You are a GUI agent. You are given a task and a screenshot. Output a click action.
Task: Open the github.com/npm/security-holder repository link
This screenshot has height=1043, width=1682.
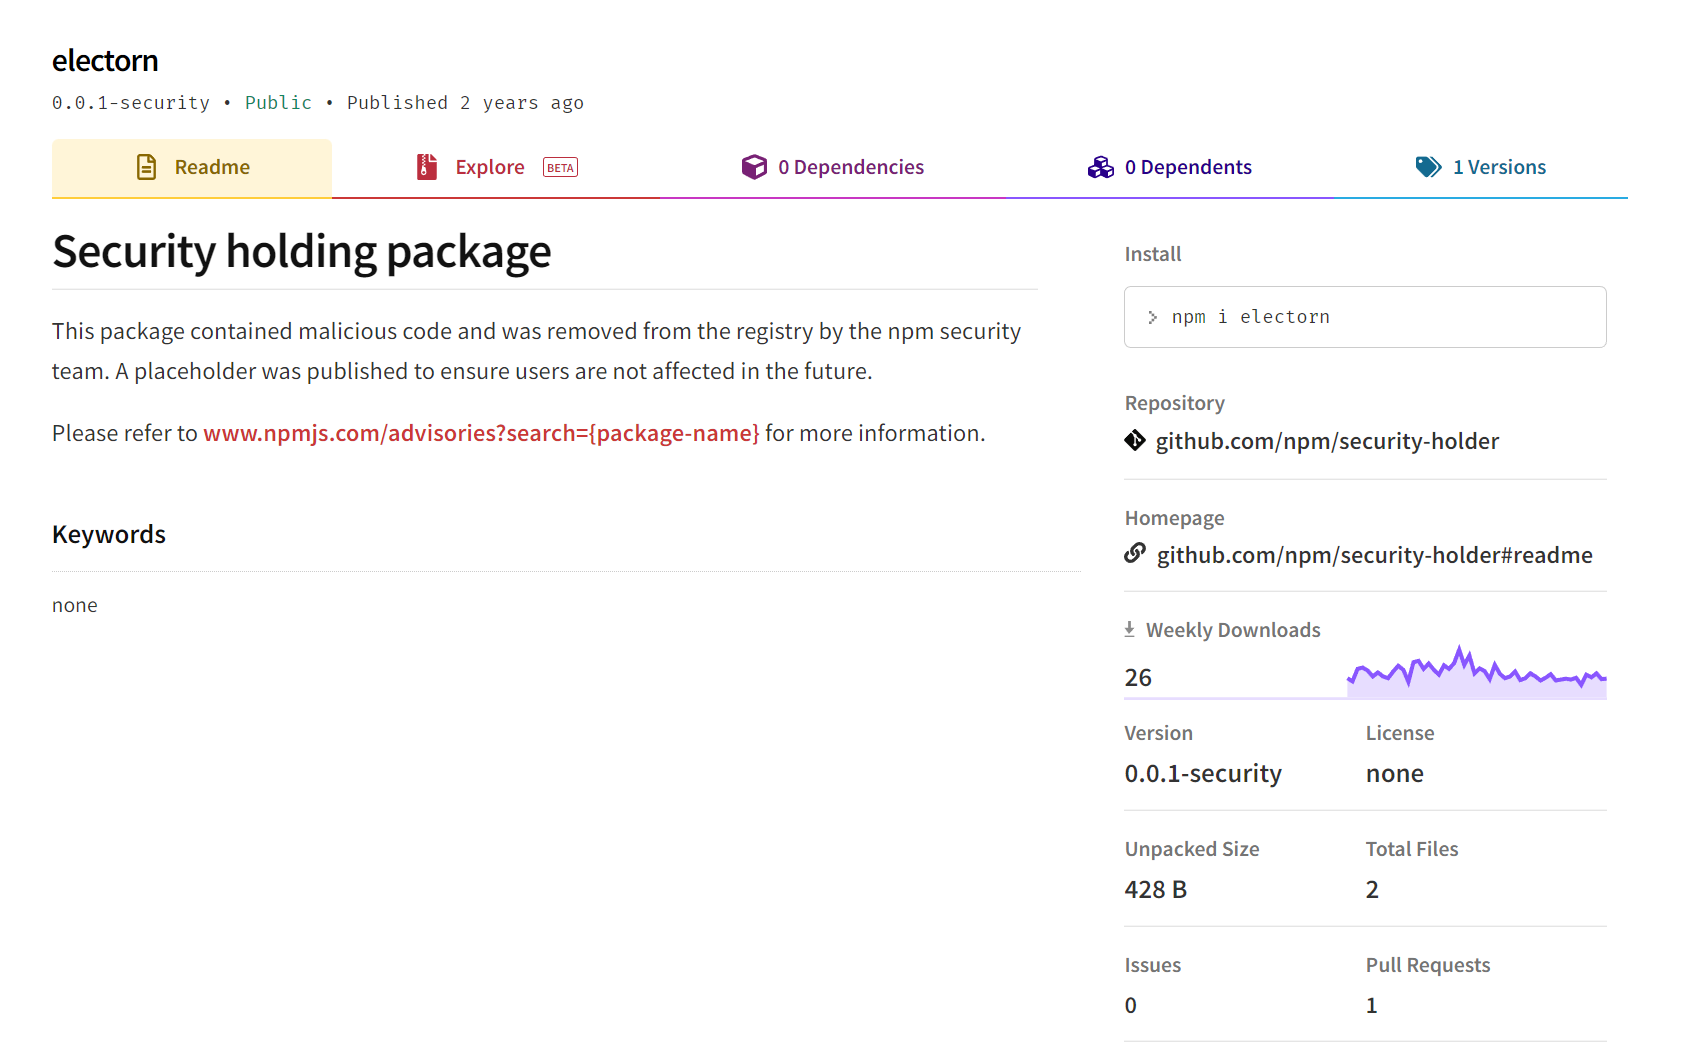(1327, 441)
